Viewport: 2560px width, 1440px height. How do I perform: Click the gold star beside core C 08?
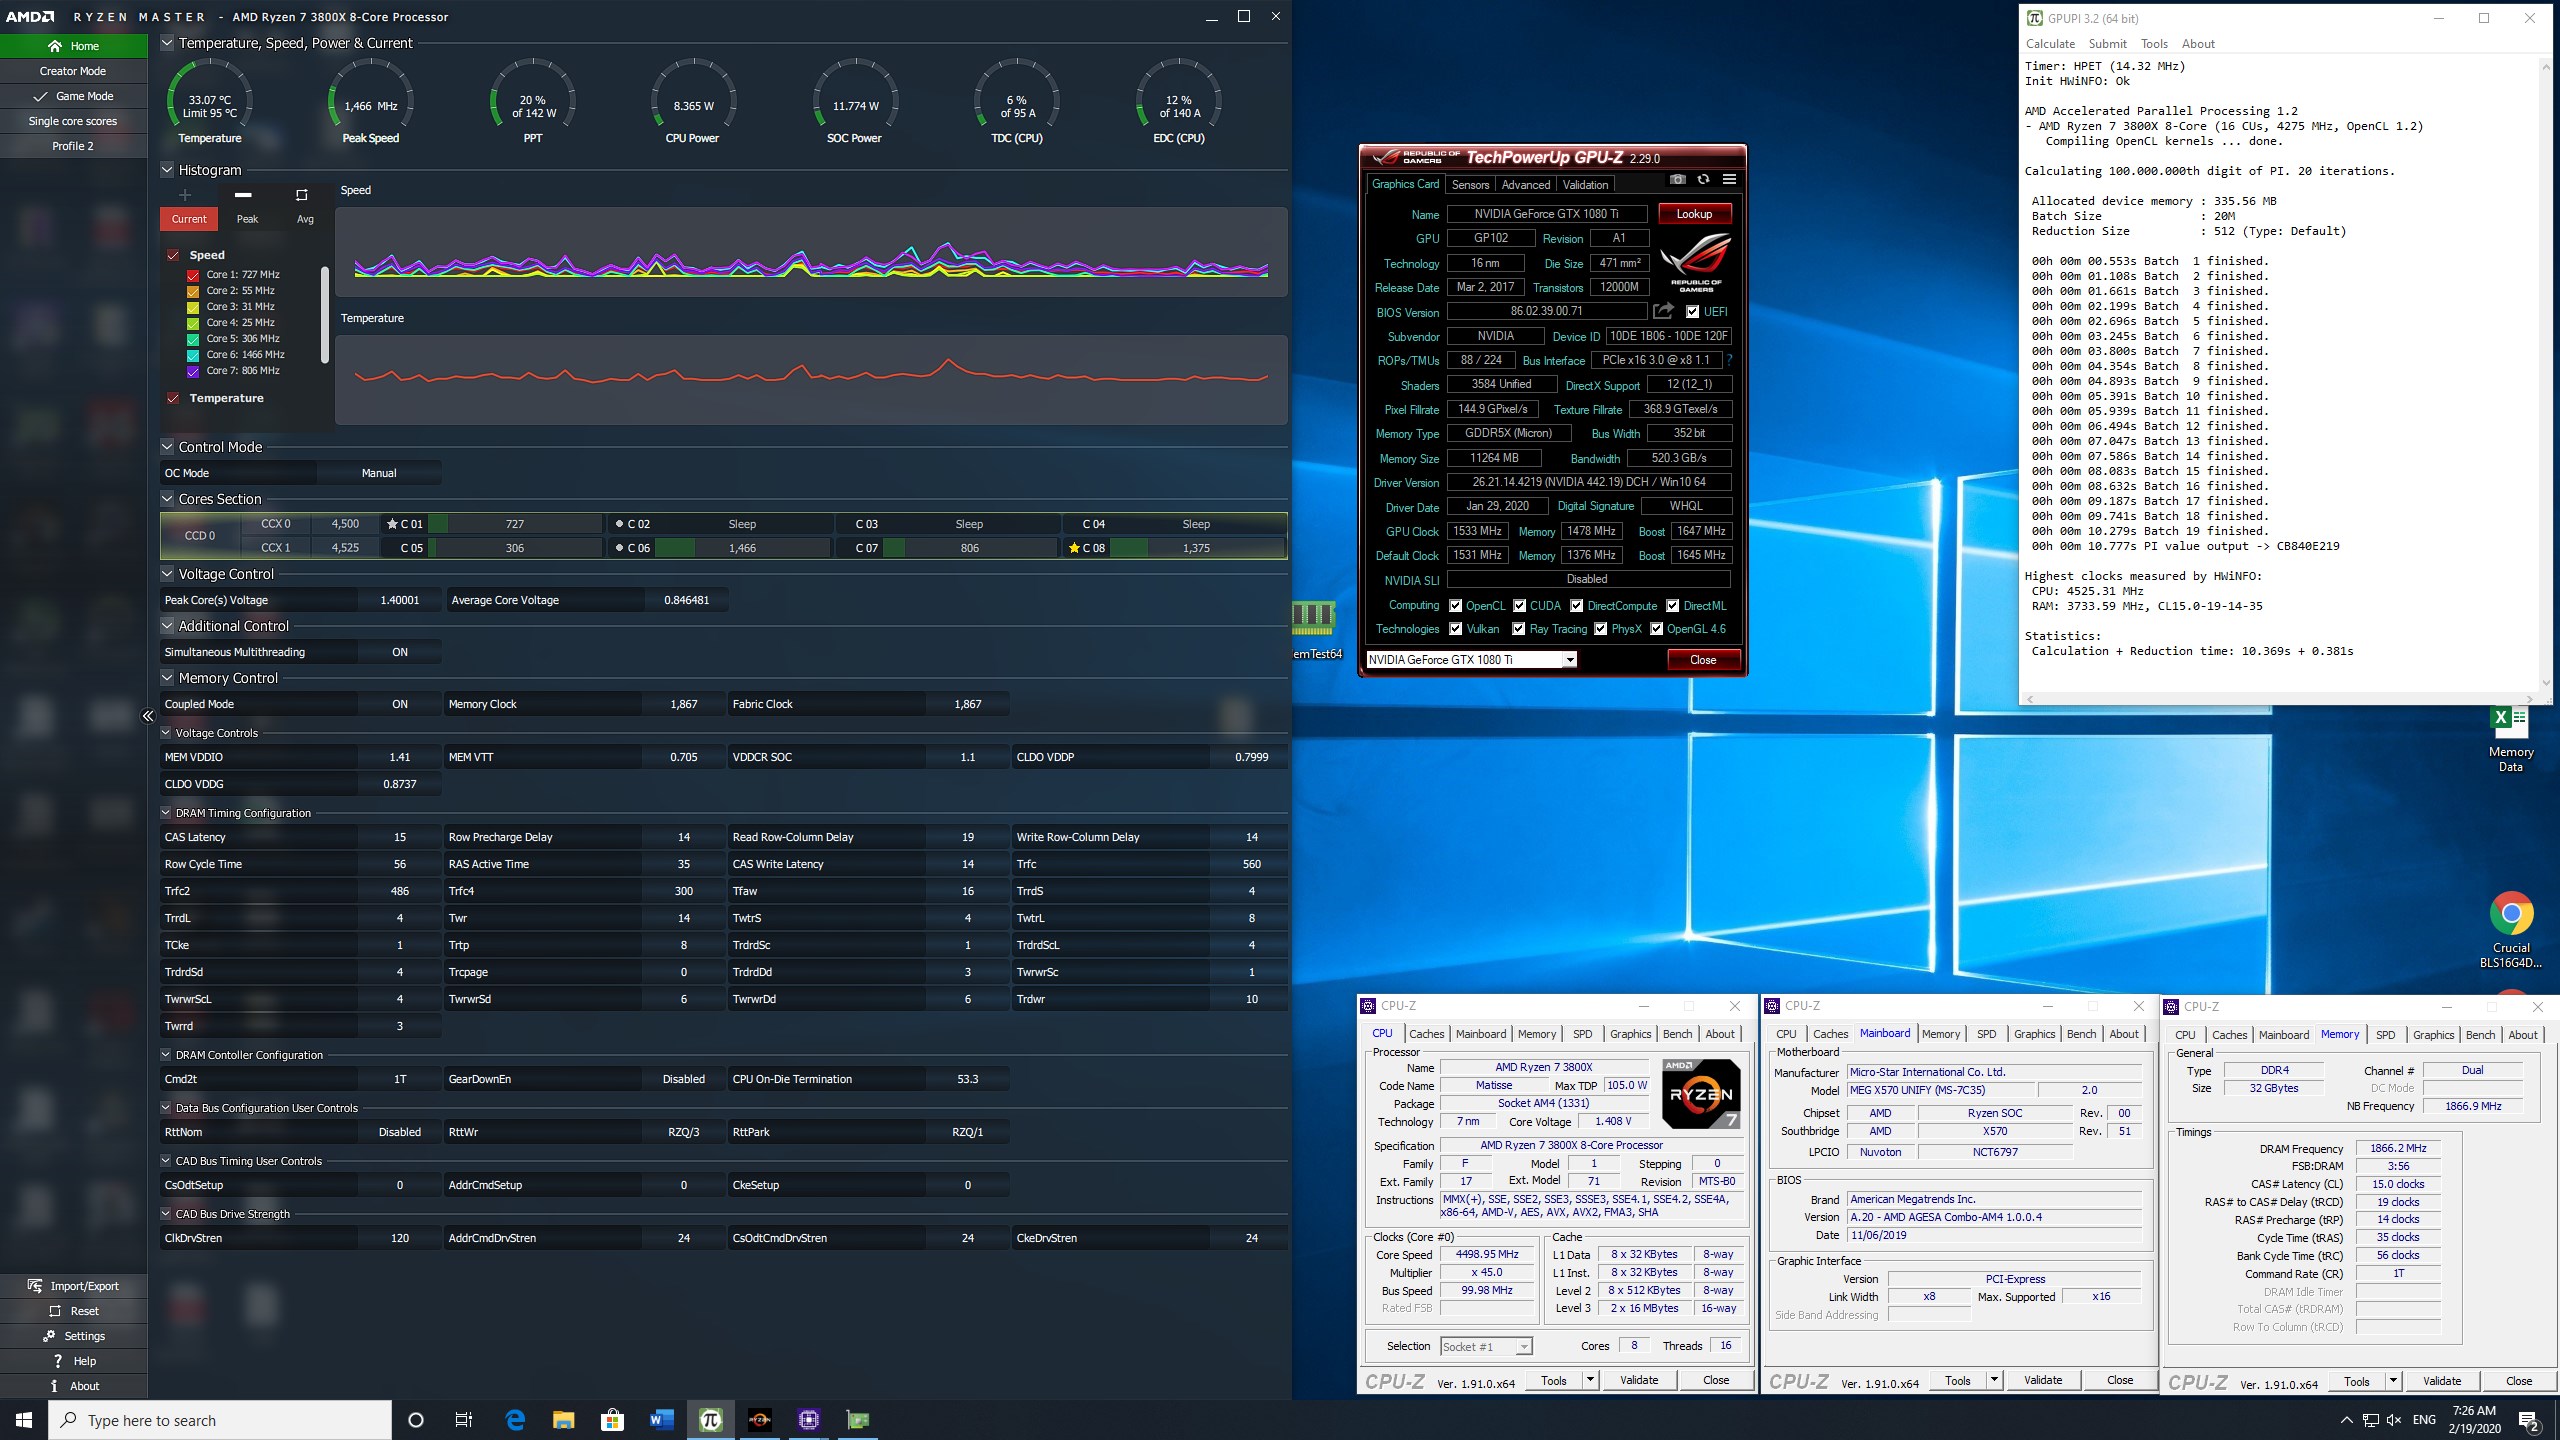pyautogui.click(x=1074, y=548)
